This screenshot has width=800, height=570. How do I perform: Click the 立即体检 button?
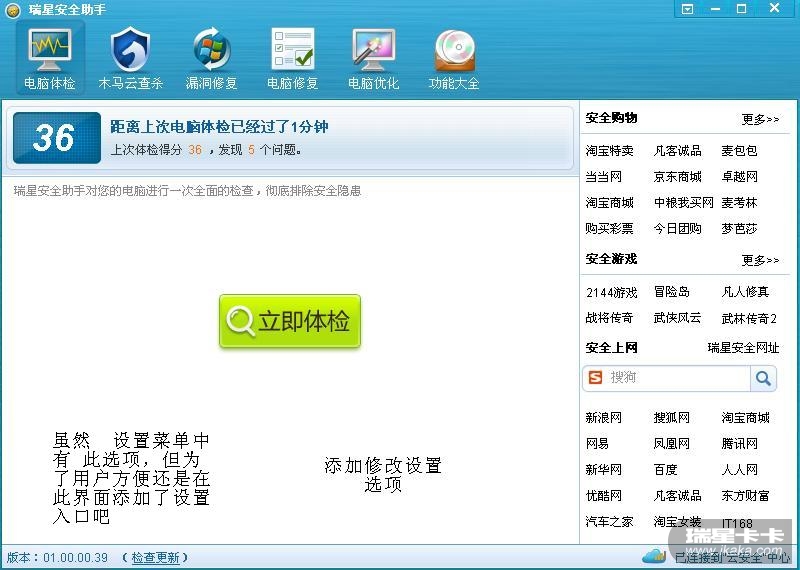point(290,321)
